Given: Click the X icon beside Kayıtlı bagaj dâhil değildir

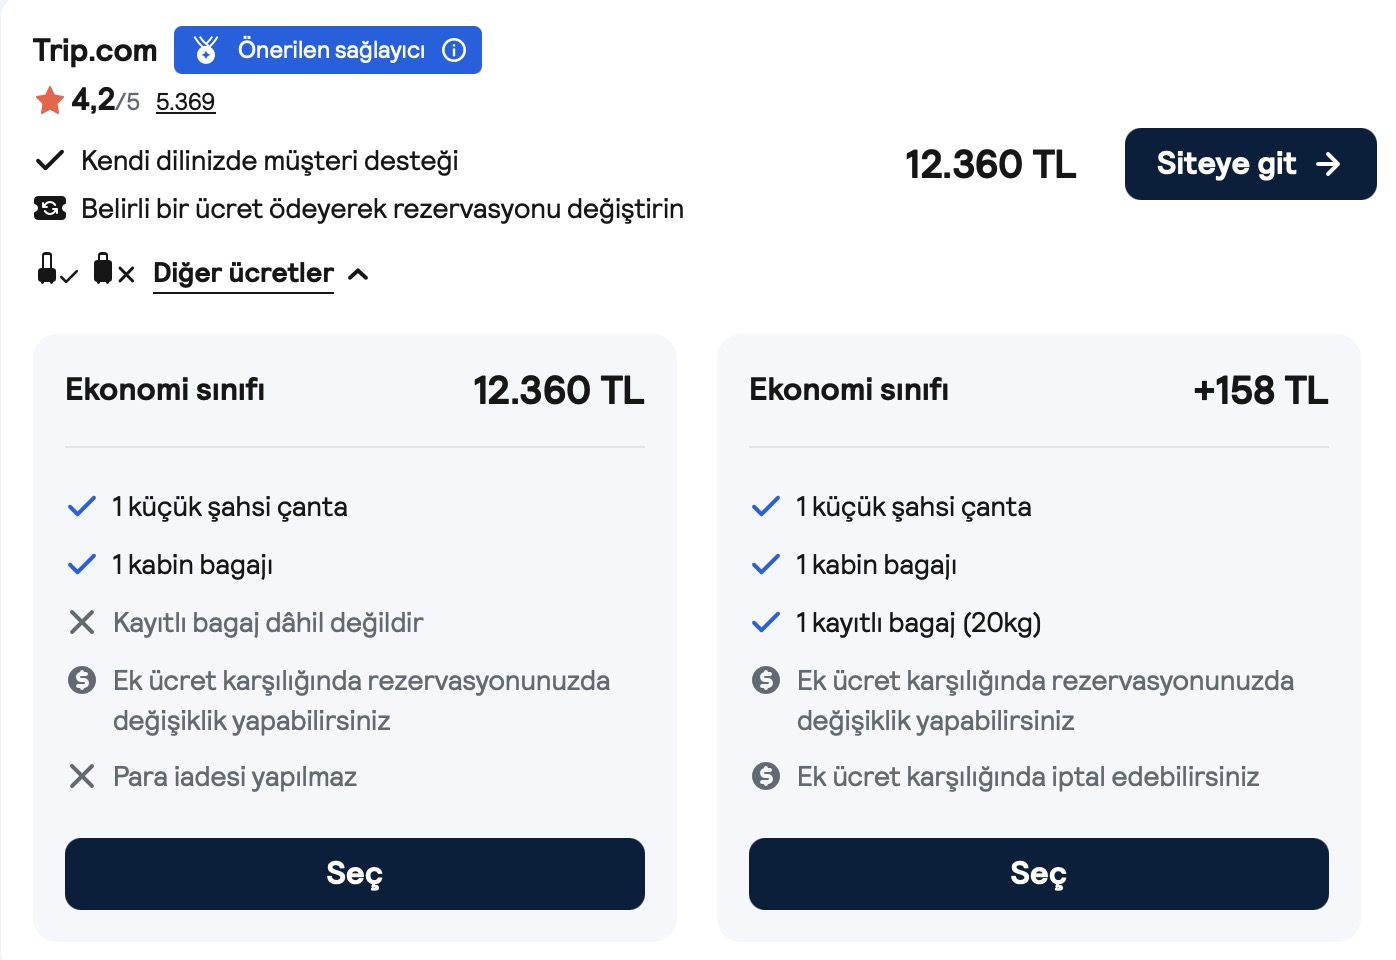Looking at the screenshot, I should tap(82, 622).
